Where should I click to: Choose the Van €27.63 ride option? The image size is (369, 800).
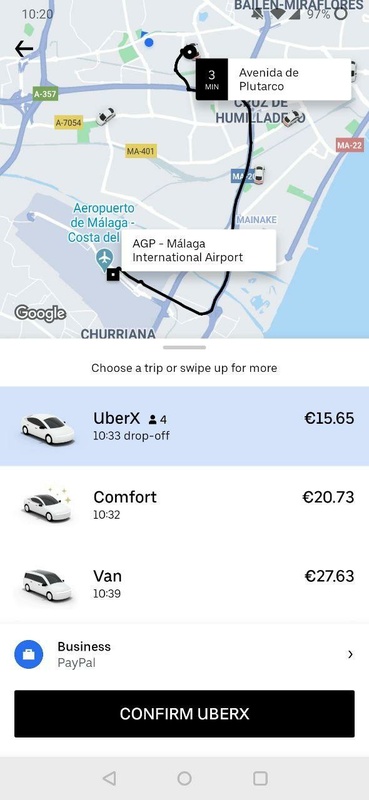click(x=184, y=584)
